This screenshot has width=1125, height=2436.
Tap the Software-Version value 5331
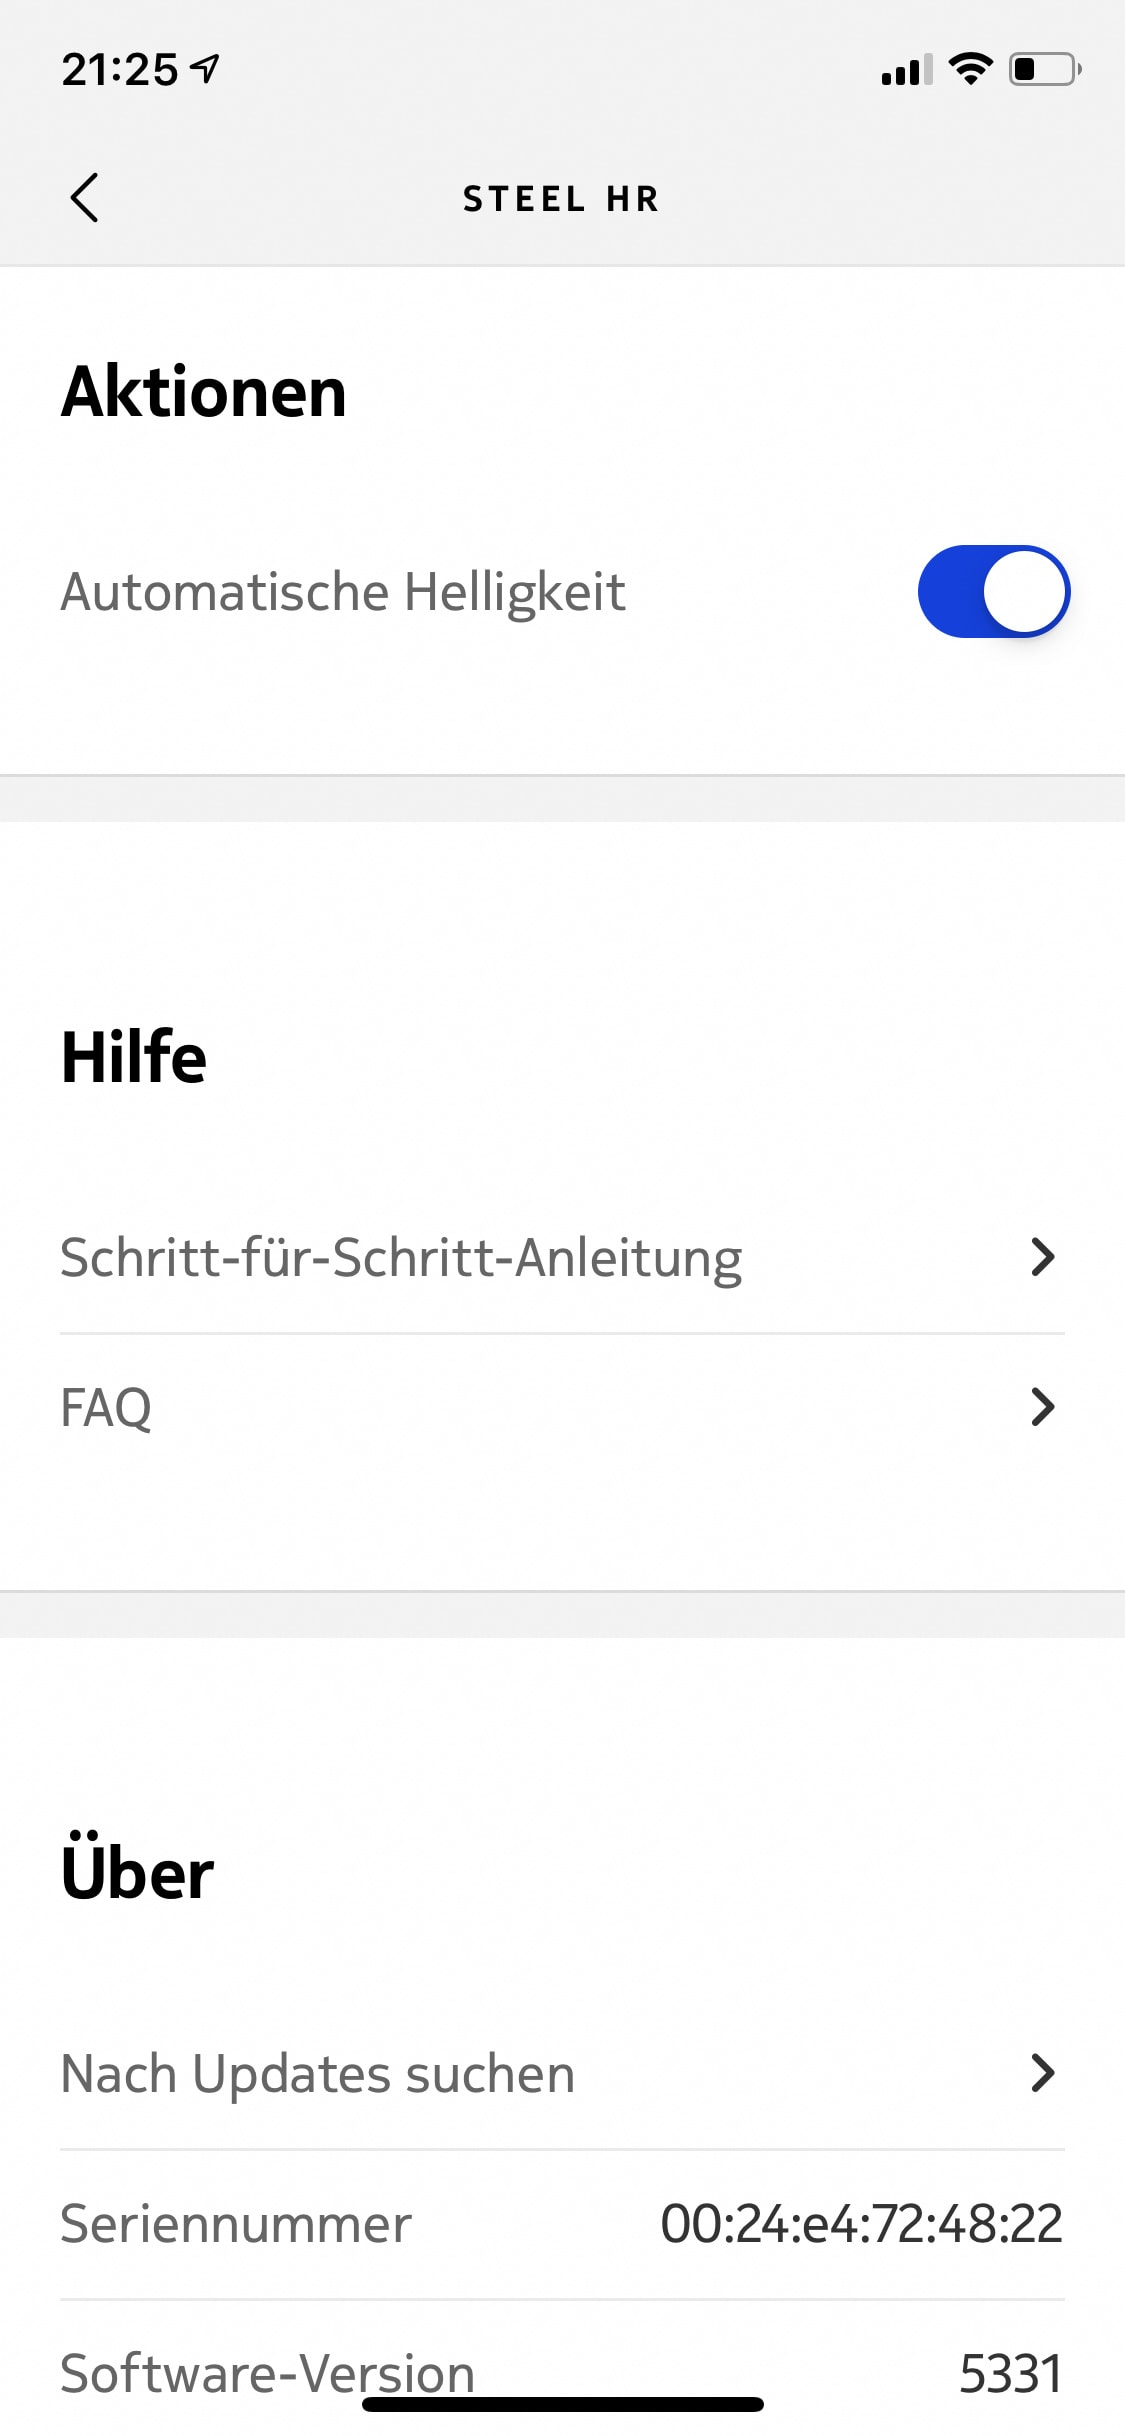pyautogui.click(x=1011, y=2374)
